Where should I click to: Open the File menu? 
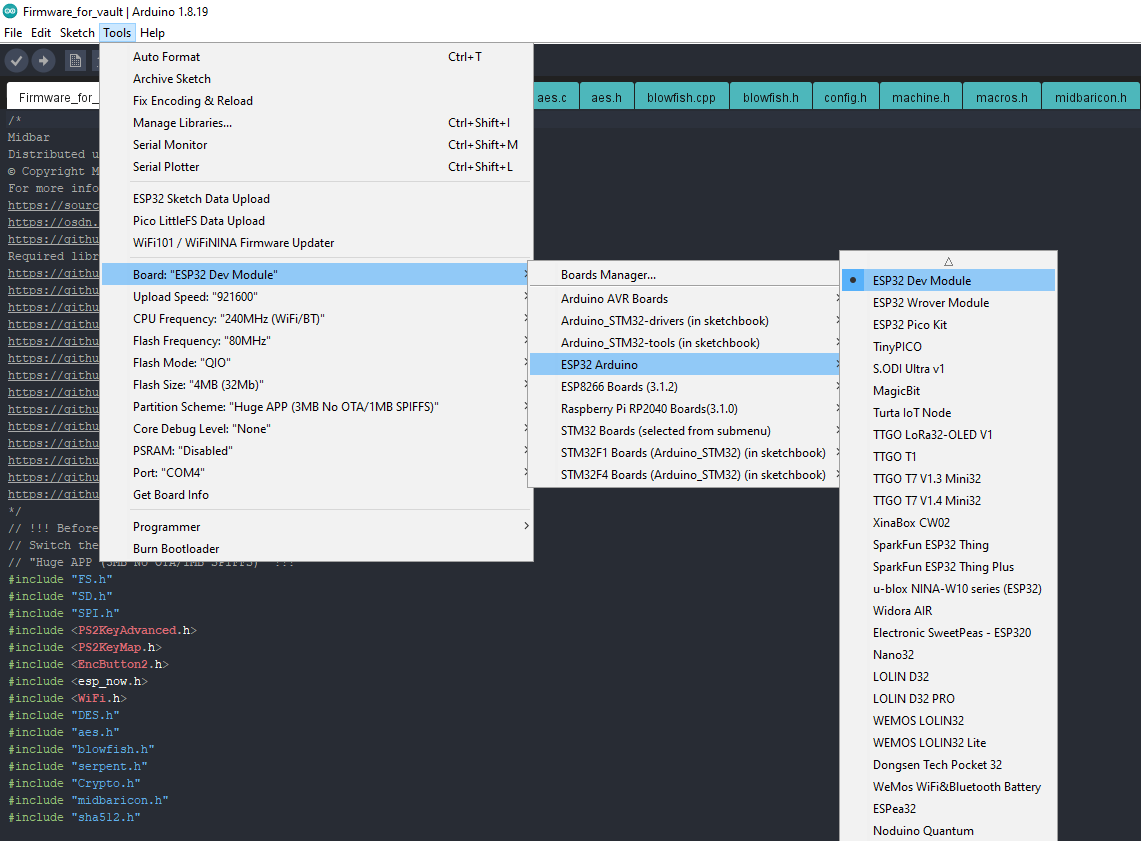13,33
